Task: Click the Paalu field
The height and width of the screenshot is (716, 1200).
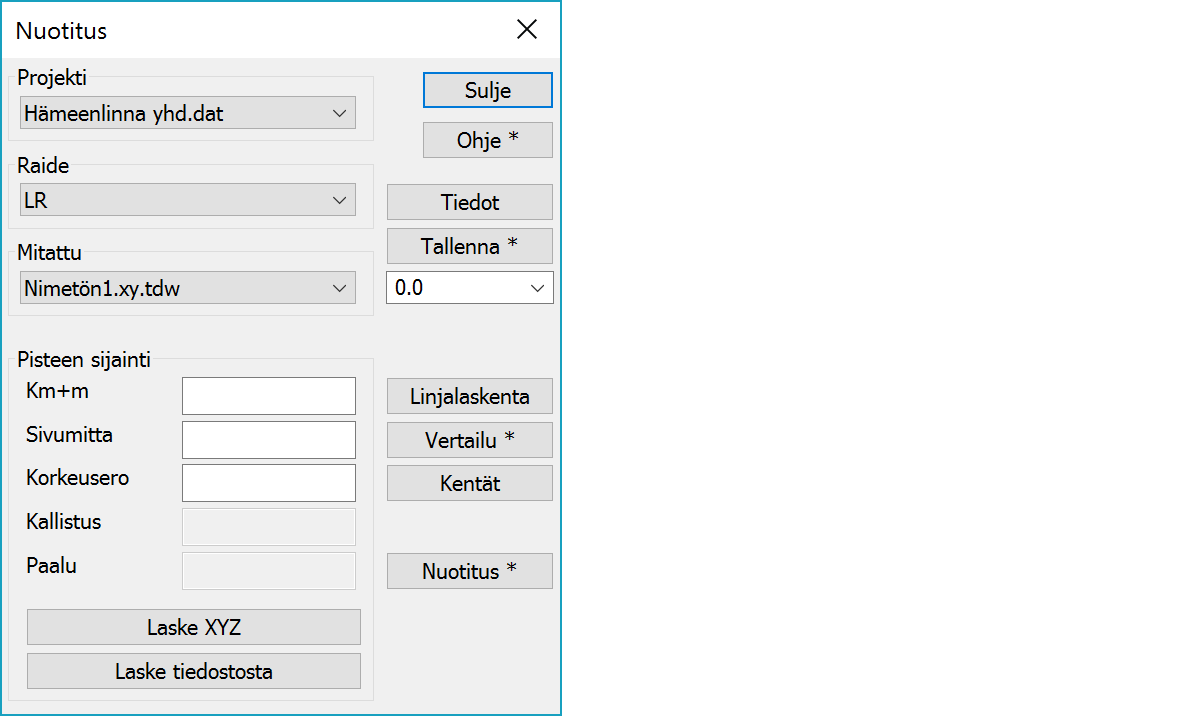Action: [268, 570]
